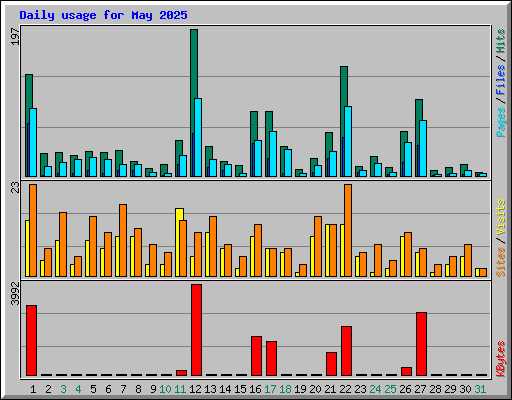
Task: Click day 1 on the date axis
Action: coord(33,389)
